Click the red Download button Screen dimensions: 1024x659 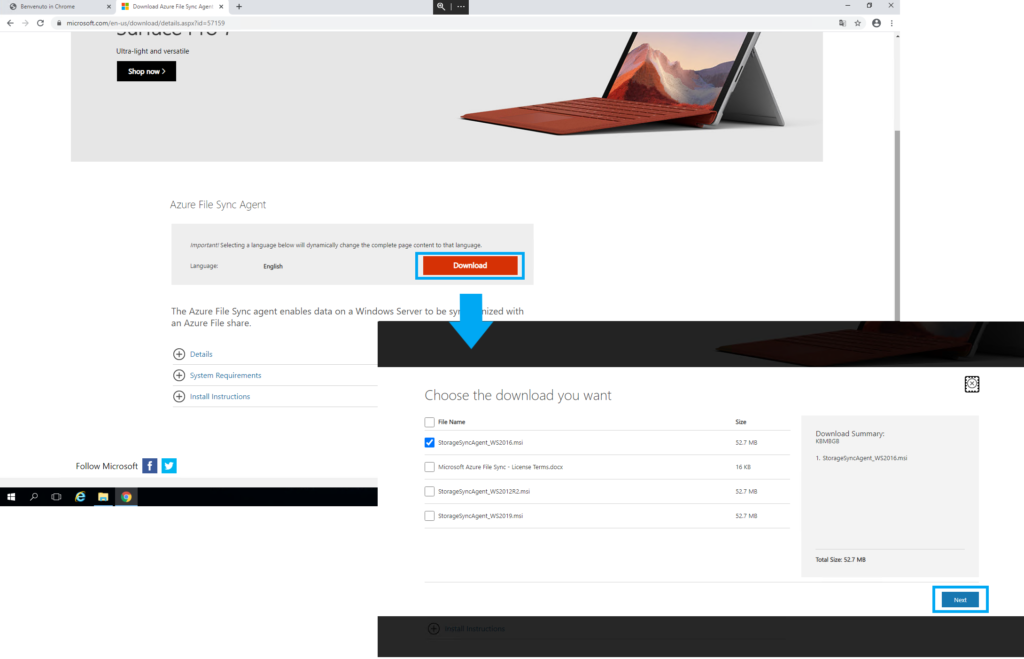[x=470, y=265]
